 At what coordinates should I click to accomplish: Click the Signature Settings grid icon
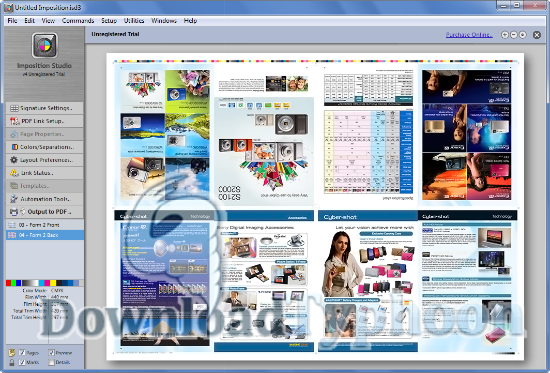click(14, 108)
